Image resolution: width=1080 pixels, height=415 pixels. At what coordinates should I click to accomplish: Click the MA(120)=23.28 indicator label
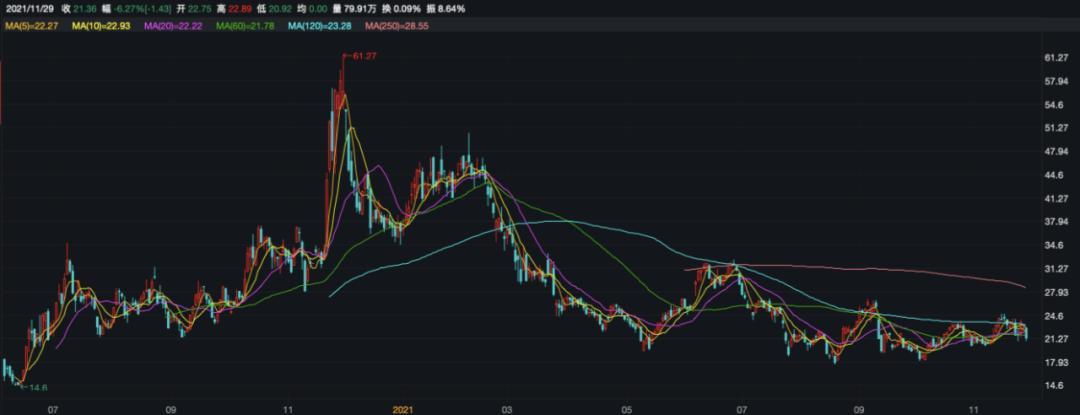point(319,26)
